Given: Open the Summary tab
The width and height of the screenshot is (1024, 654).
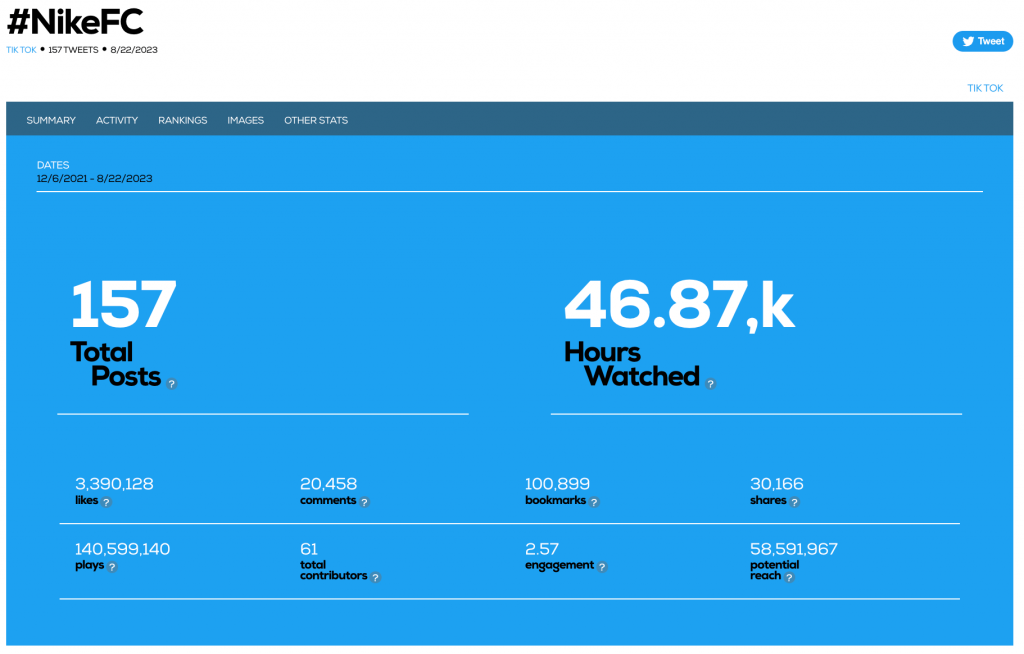Looking at the screenshot, I should coord(51,120).
